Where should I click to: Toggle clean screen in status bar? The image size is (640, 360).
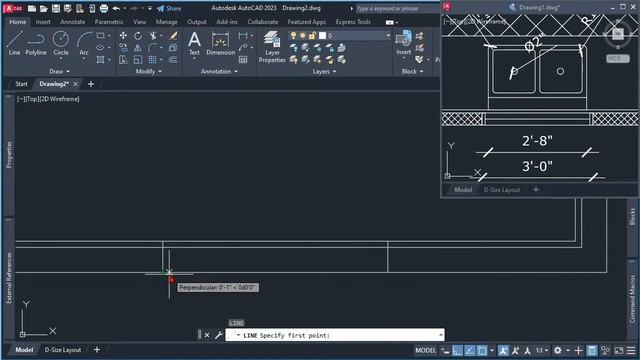(x=619, y=350)
